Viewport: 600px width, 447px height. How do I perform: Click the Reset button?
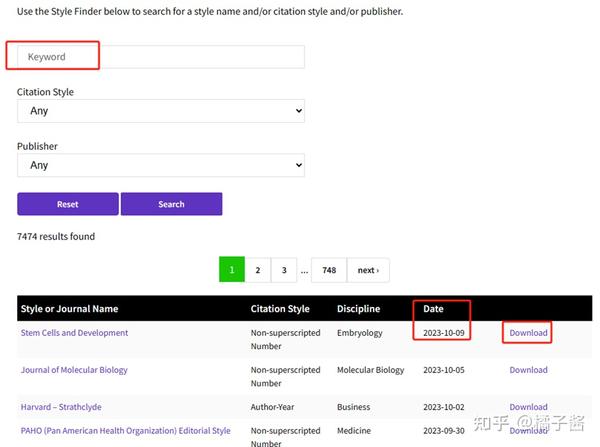click(x=68, y=204)
